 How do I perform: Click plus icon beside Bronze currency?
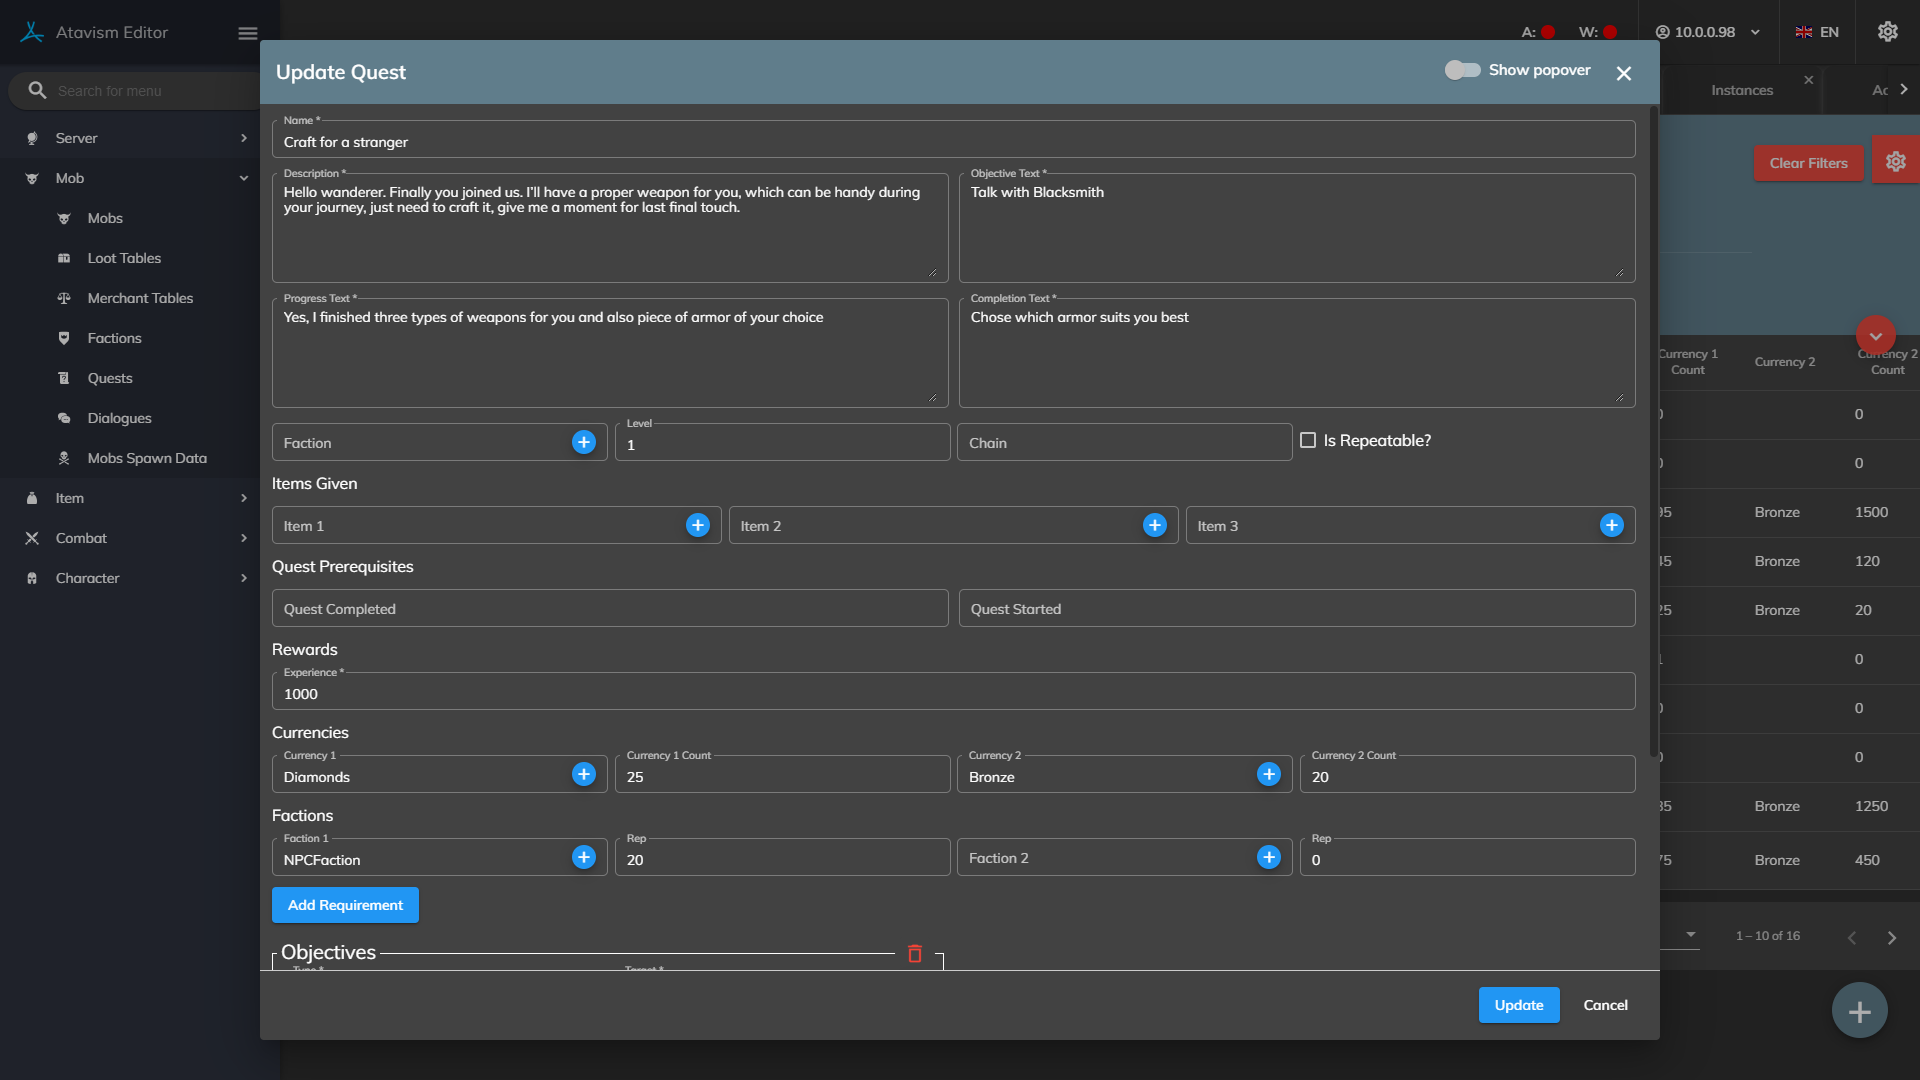pyautogui.click(x=1268, y=774)
